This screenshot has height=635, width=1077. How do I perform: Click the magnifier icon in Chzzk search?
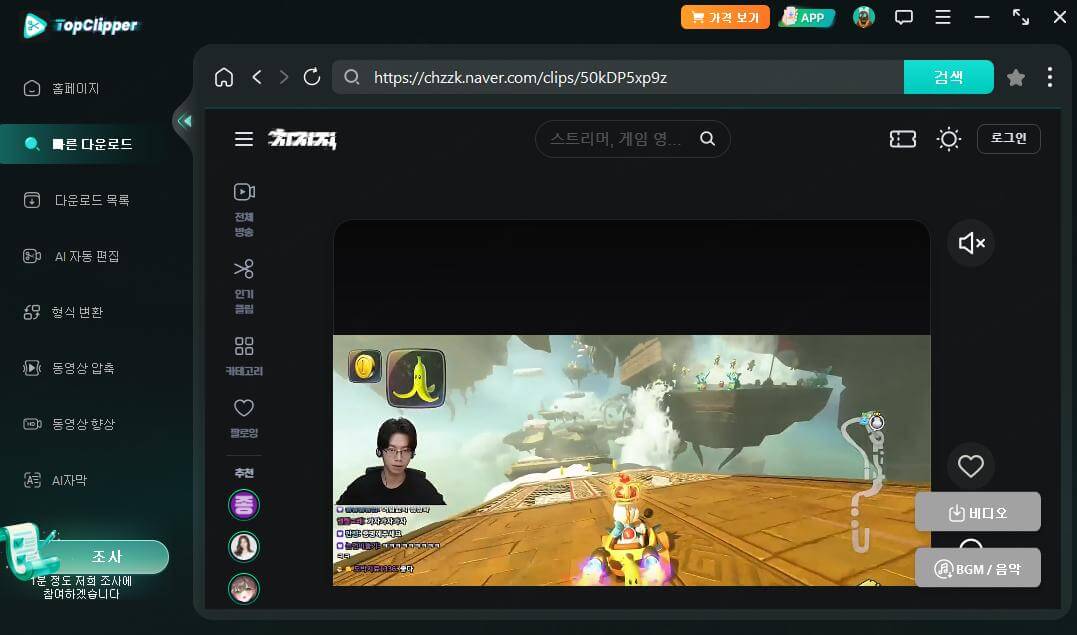pos(707,139)
